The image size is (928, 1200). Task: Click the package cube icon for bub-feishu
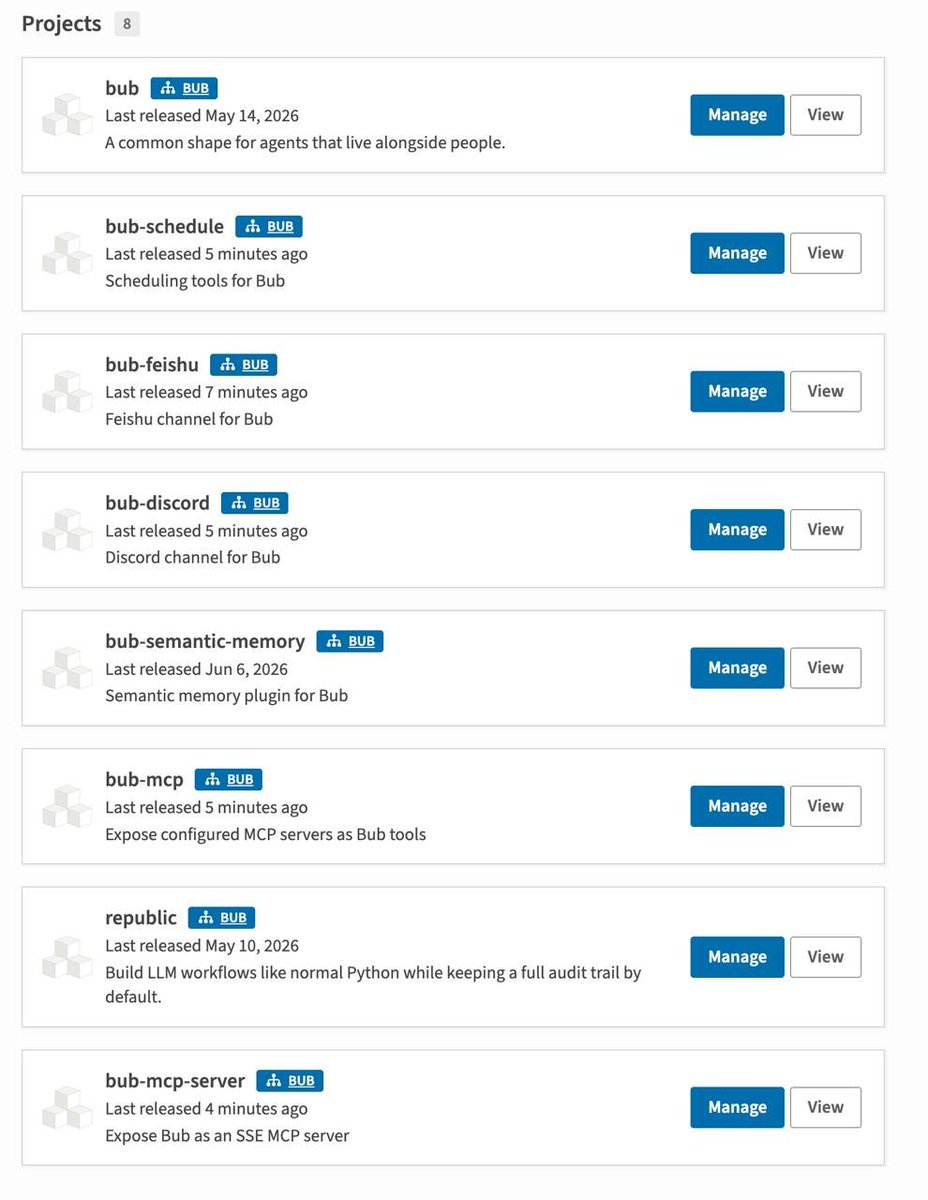pyautogui.click(x=67, y=391)
